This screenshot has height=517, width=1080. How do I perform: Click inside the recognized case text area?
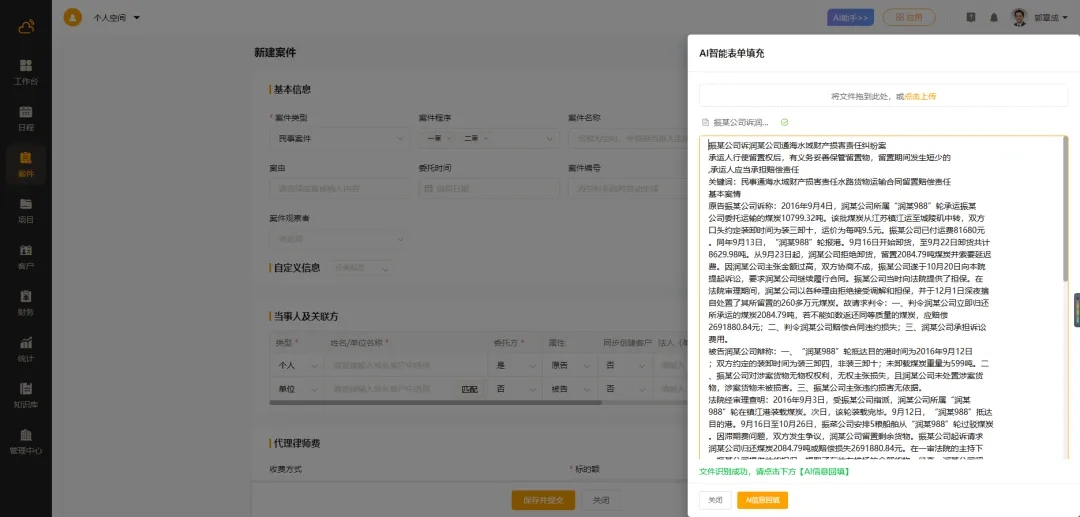click(x=880, y=300)
